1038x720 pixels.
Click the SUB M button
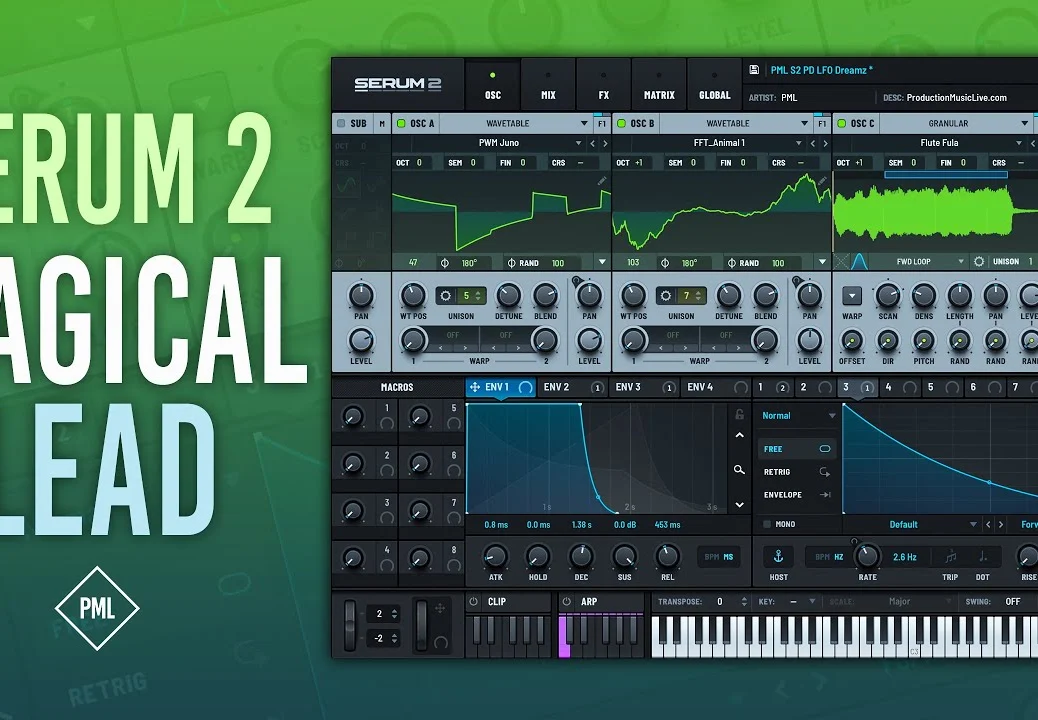pyautogui.click(x=382, y=123)
